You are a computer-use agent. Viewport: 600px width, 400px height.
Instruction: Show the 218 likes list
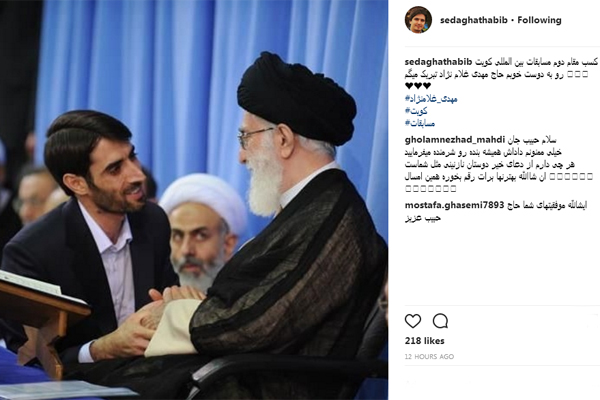424,341
